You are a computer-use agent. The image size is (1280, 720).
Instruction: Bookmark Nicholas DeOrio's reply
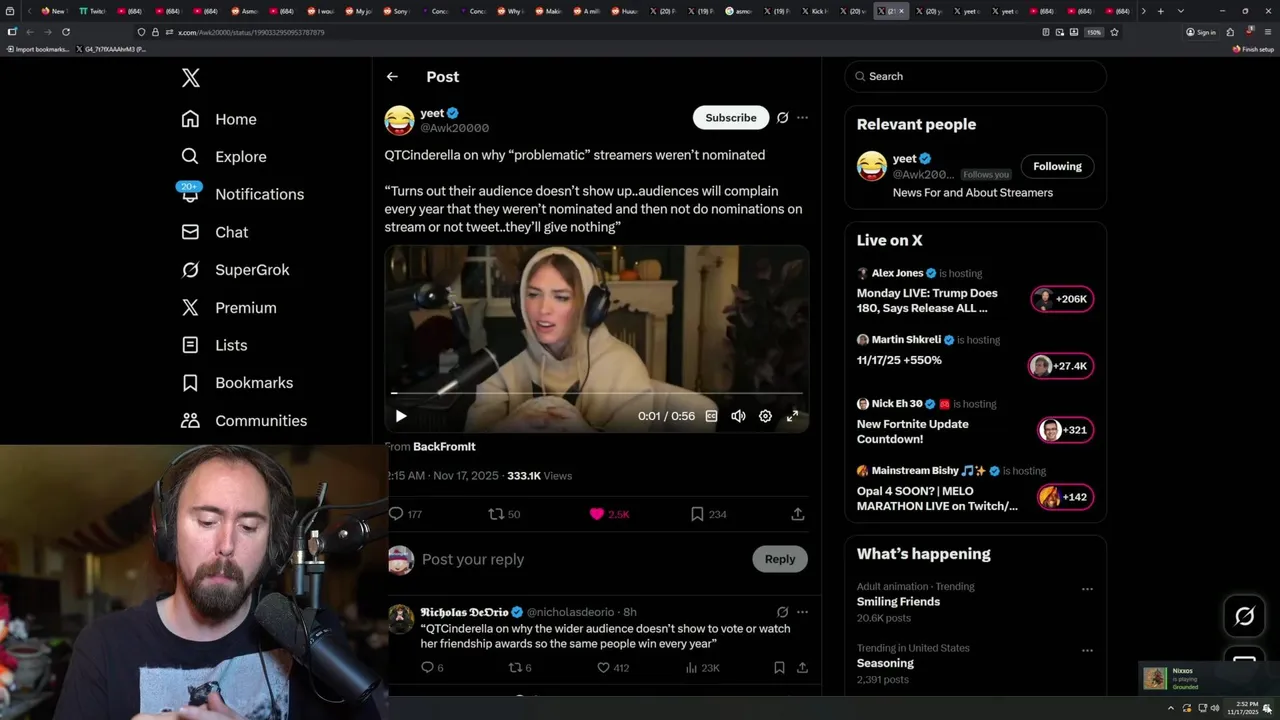[x=779, y=667]
